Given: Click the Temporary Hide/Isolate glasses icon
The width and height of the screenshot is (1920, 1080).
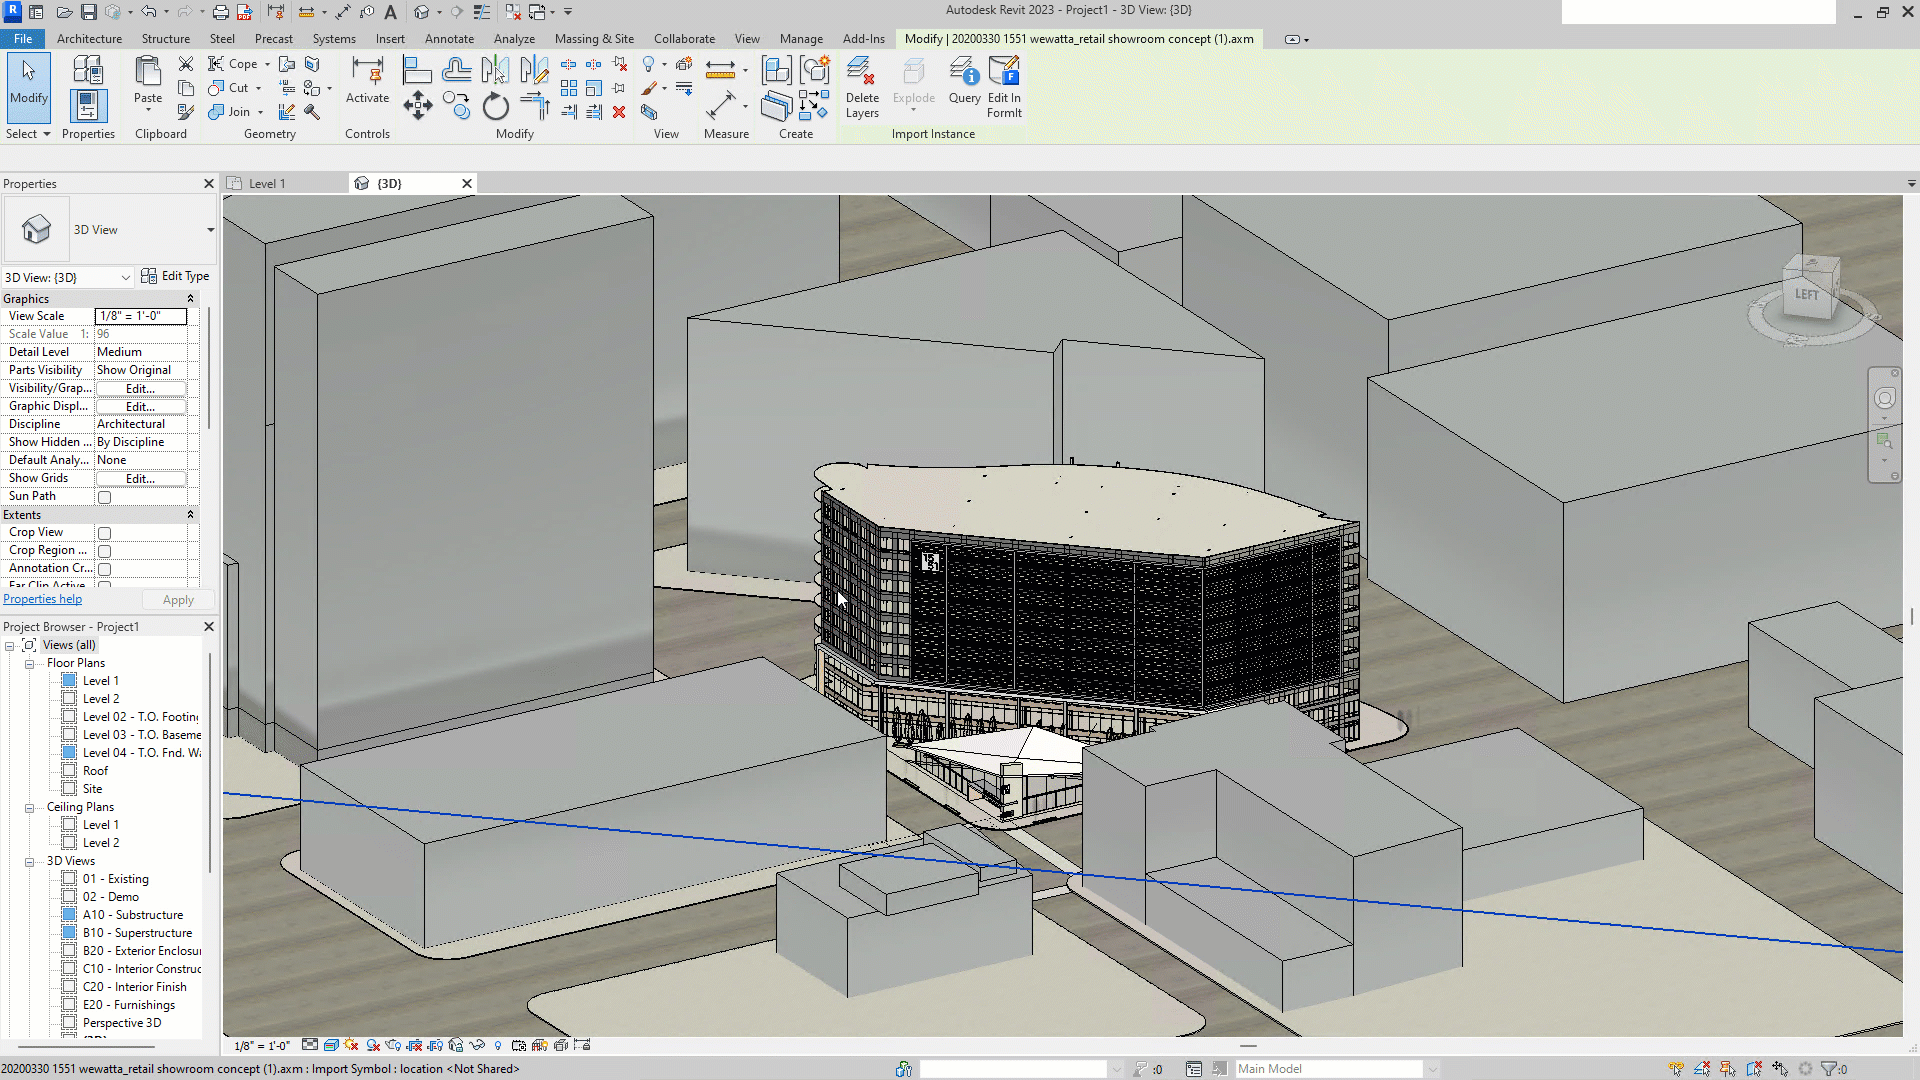Looking at the screenshot, I should point(477,1045).
